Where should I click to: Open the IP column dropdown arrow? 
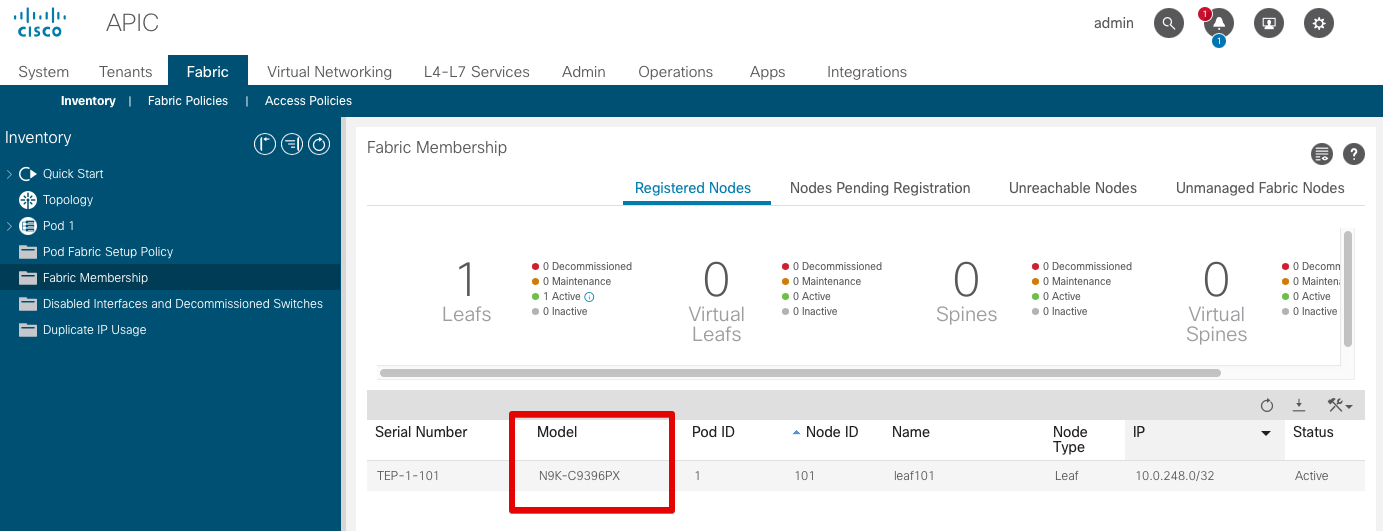(x=1266, y=433)
